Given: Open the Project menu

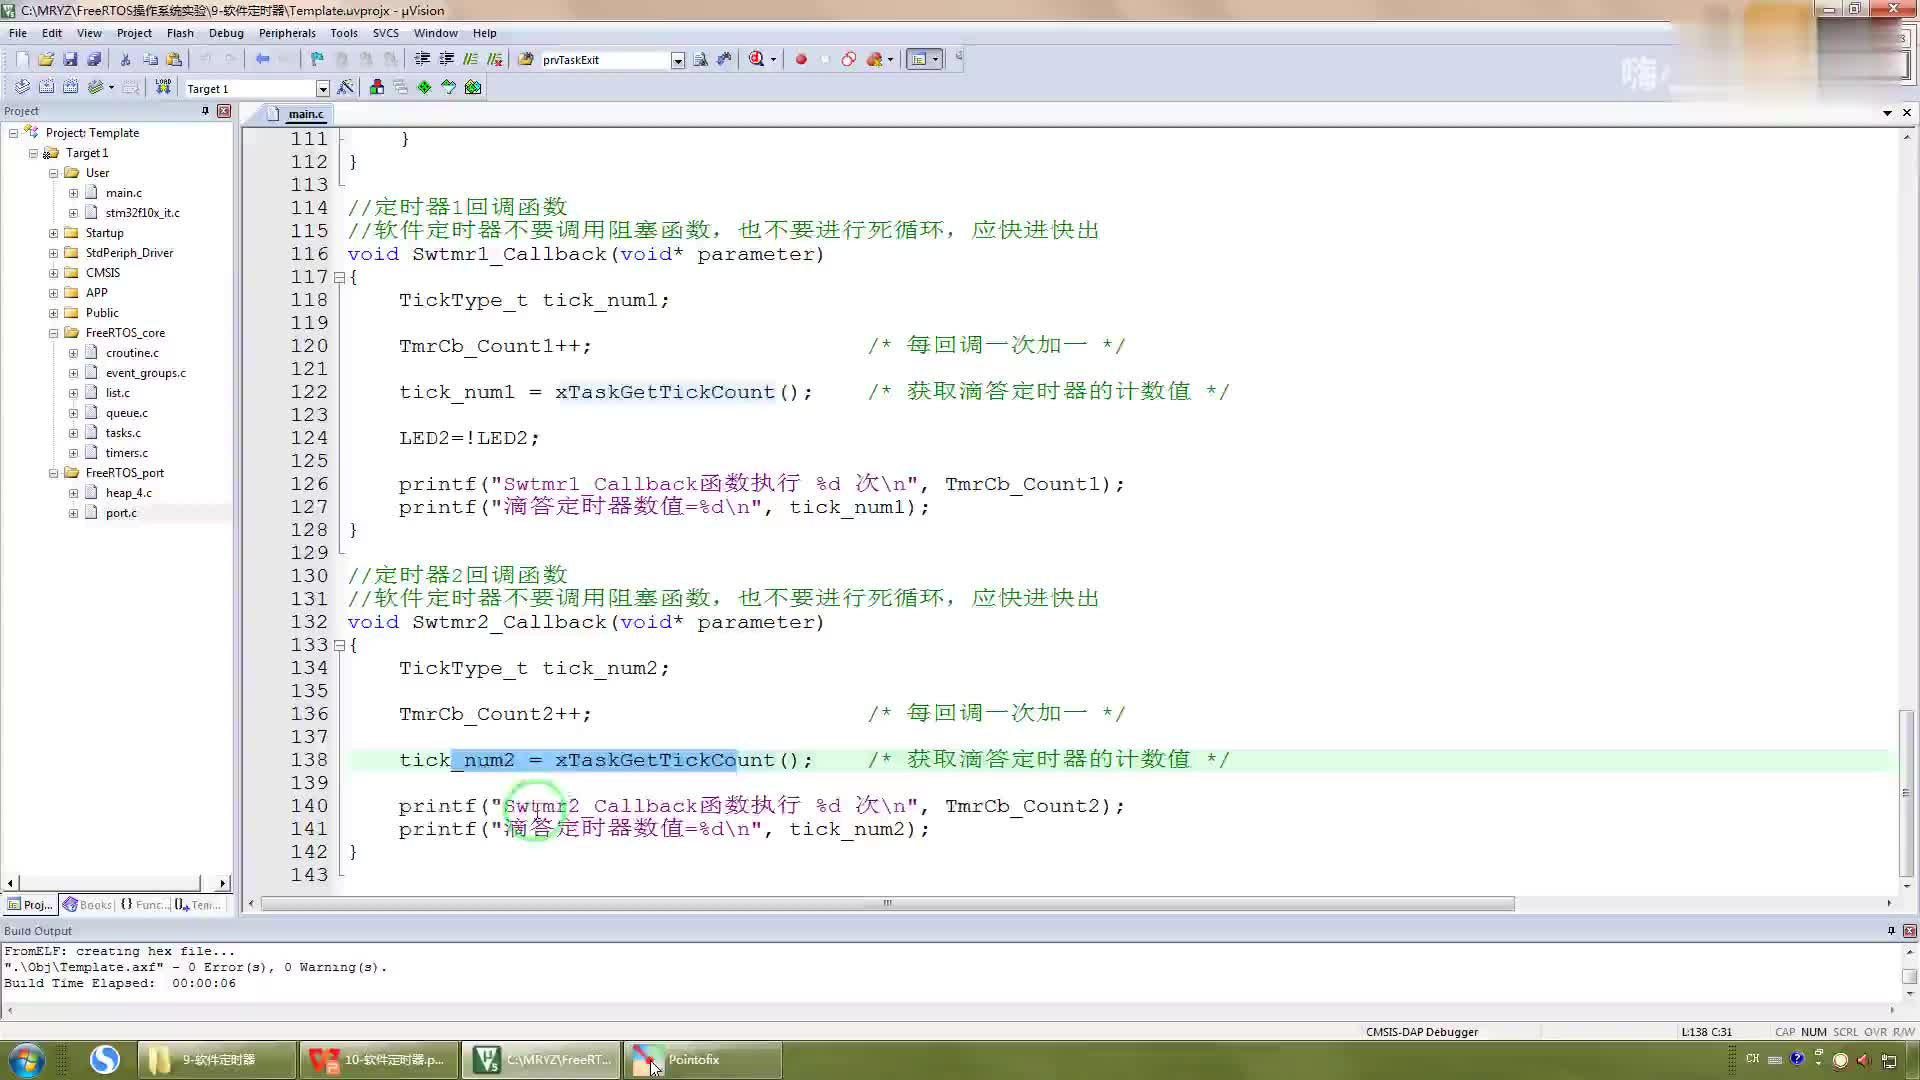Looking at the screenshot, I should pos(134,33).
